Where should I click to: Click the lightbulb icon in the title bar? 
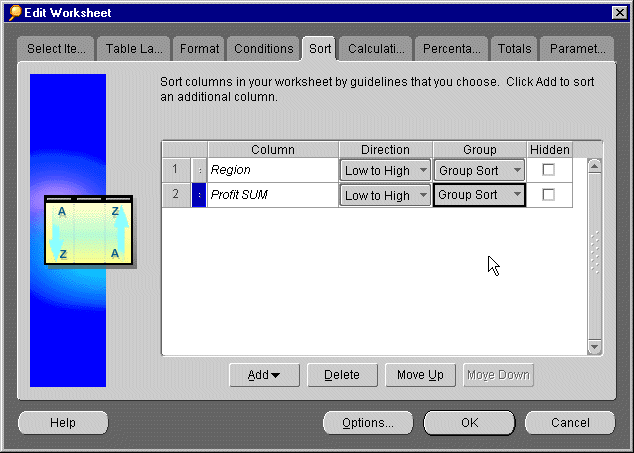[14, 12]
